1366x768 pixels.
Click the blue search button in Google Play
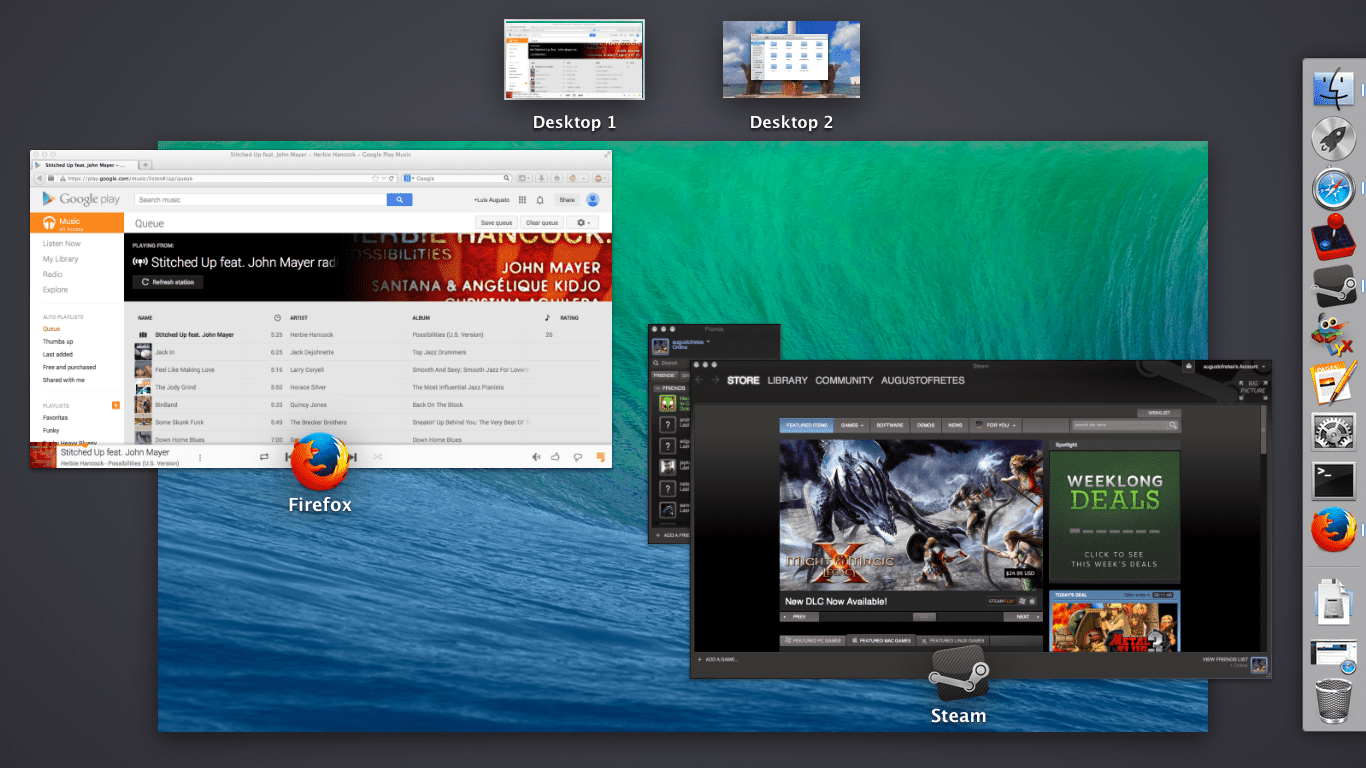point(400,200)
